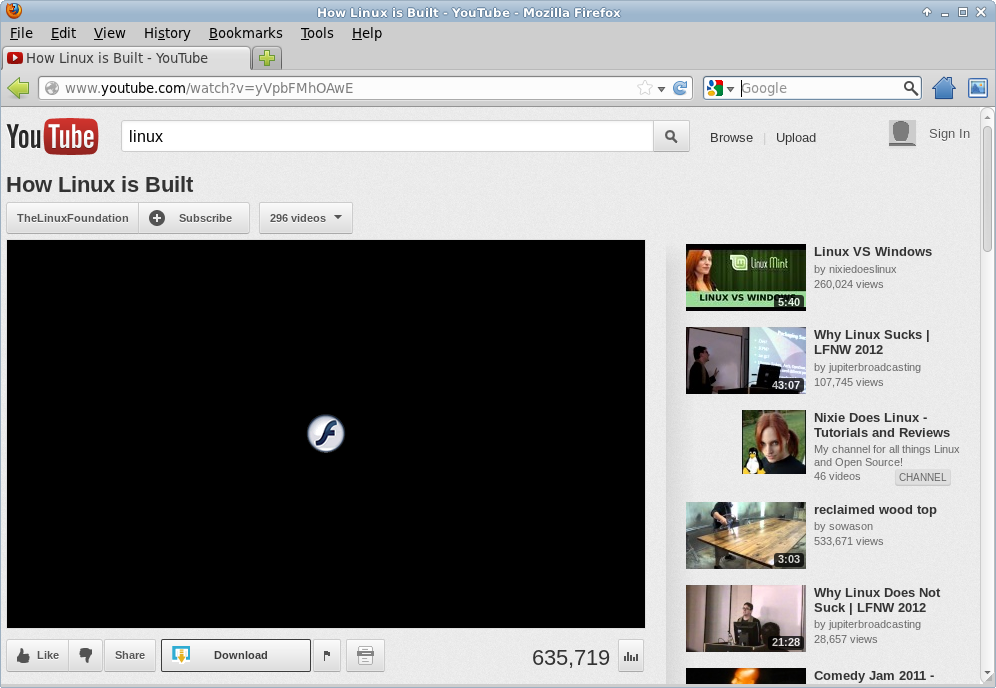Screen dimensions: 996x688
Task: Open the History menu
Action: click(167, 33)
